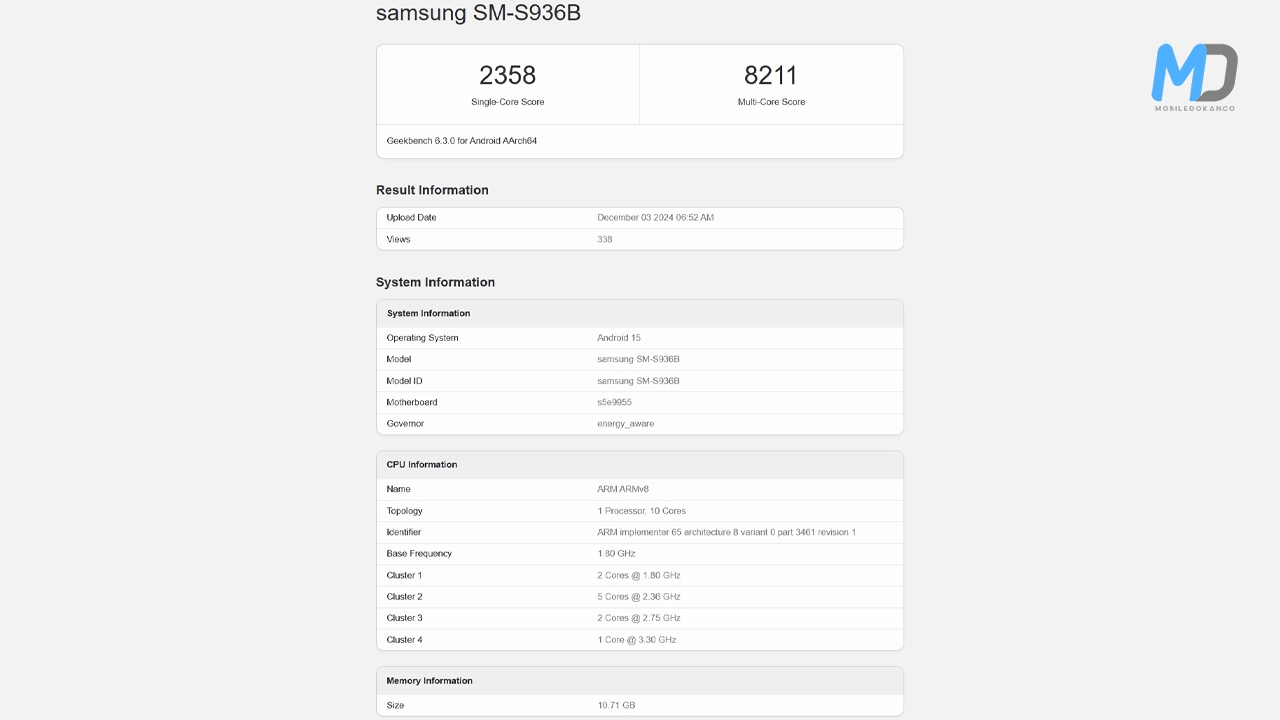The height and width of the screenshot is (720, 1280).
Task: Click the CPU Information table header
Action: pyautogui.click(x=422, y=465)
